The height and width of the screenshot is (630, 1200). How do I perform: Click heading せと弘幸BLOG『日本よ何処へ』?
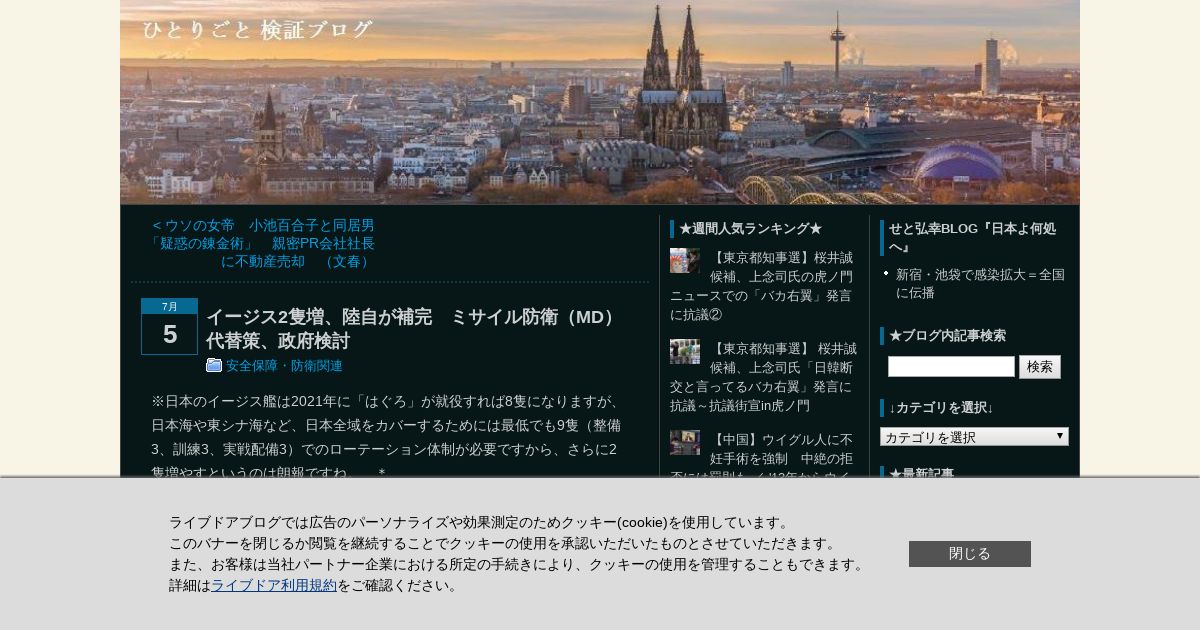point(974,238)
